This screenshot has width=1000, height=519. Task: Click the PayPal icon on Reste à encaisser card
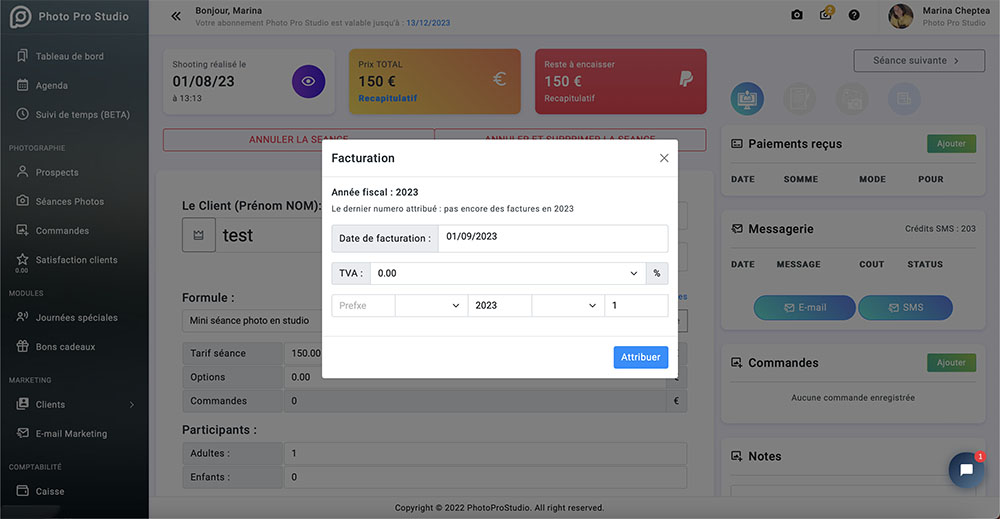[x=686, y=79]
